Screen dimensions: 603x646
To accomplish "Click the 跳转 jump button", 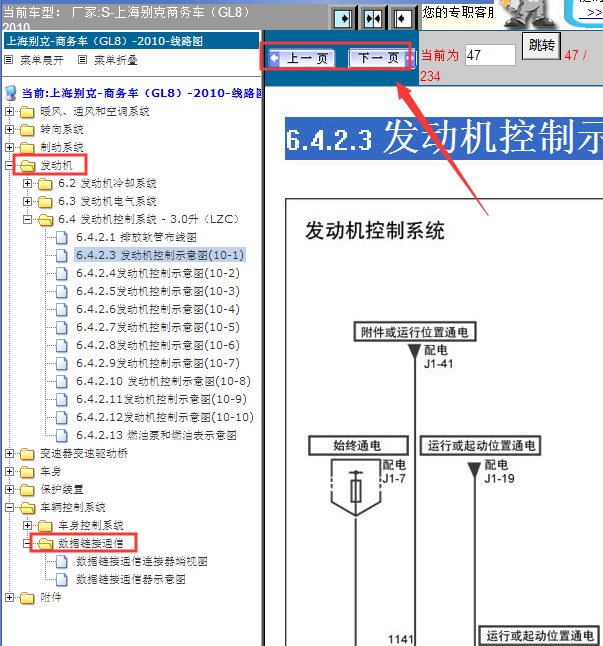I will click(x=542, y=45).
